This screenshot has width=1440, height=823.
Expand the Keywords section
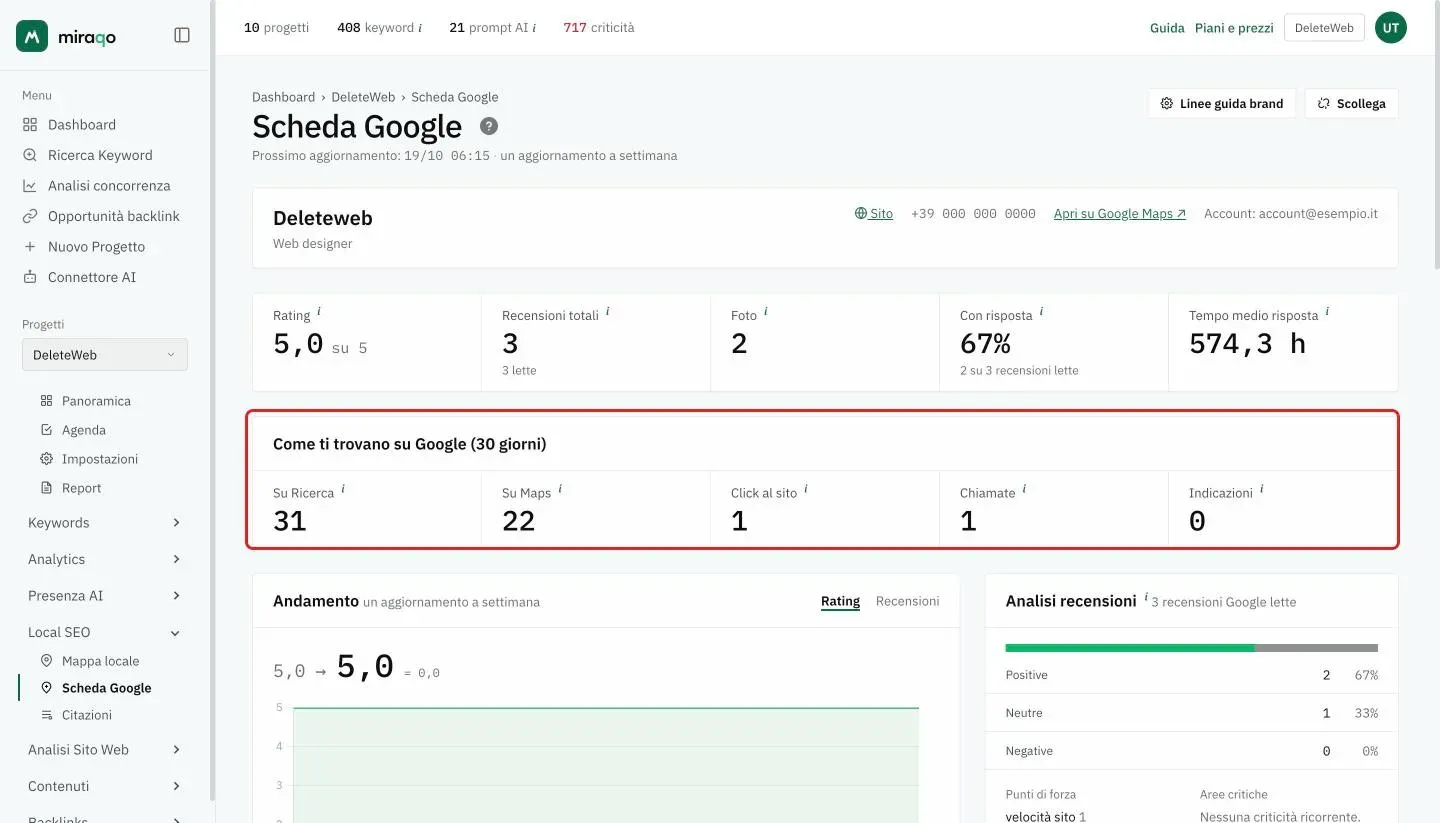pos(105,523)
